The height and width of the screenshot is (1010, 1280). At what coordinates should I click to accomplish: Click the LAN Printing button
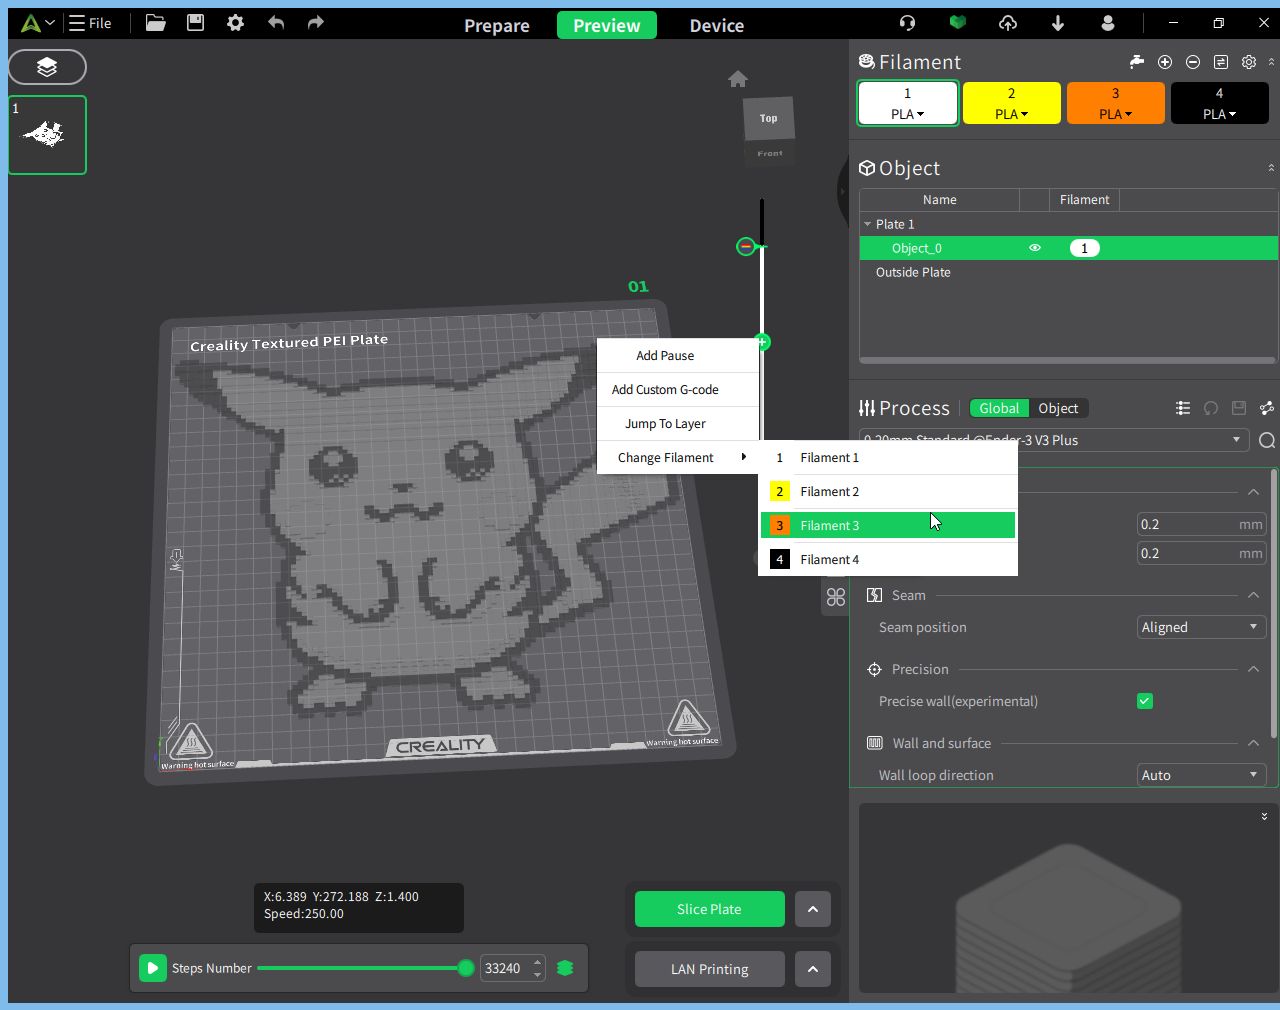tap(710, 969)
